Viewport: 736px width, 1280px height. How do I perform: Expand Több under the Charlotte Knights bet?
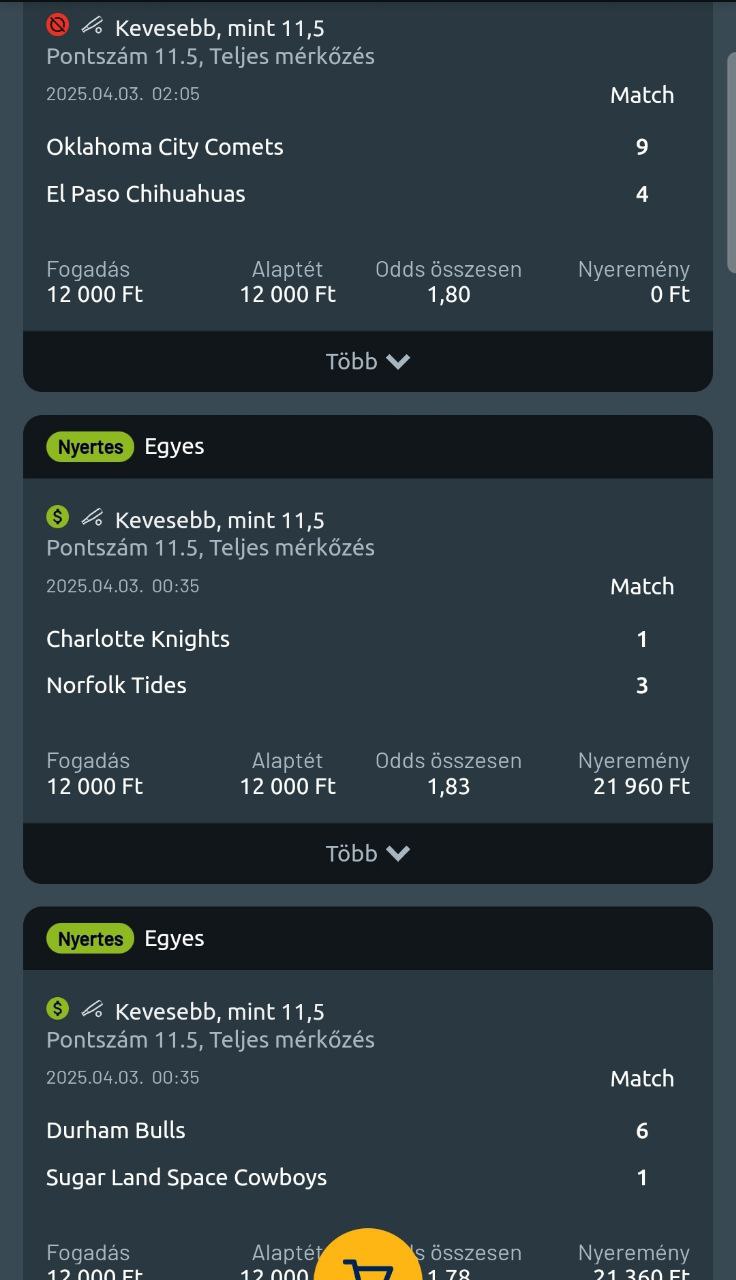[x=367, y=853]
